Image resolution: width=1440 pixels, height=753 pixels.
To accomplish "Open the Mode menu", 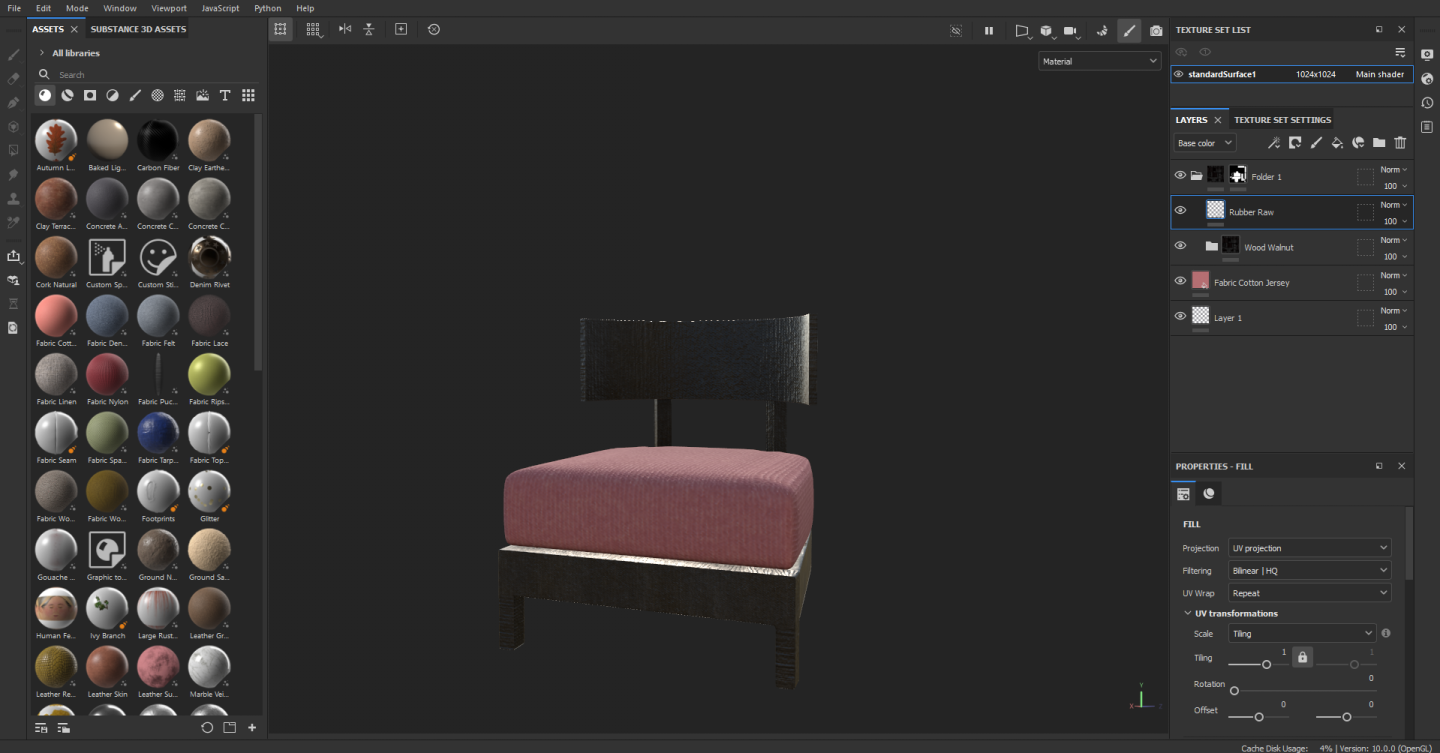I will point(77,8).
